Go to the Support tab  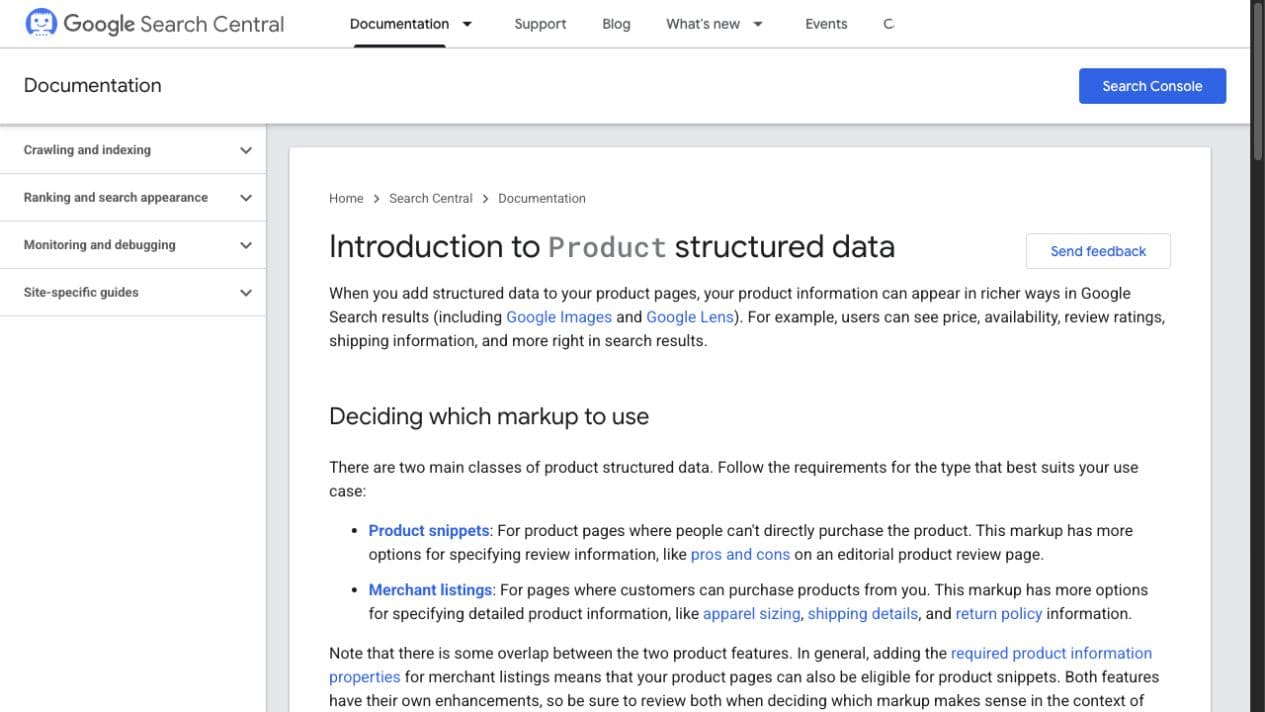(x=540, y=24)
